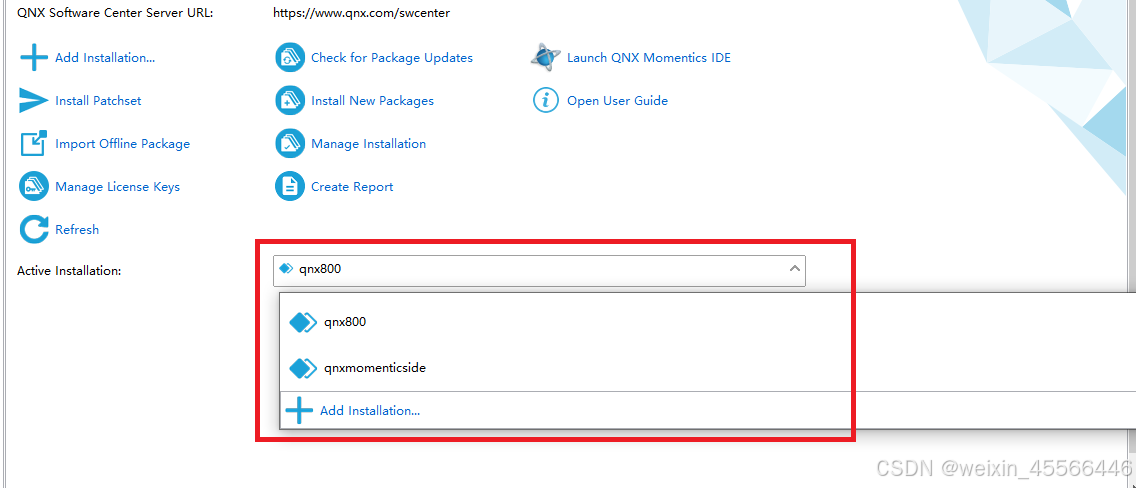Image resolution: width=1136 pixels, height=488 pixels.
Task: Choose Add Installation... in the dropdown list
Action: (709, 411)
